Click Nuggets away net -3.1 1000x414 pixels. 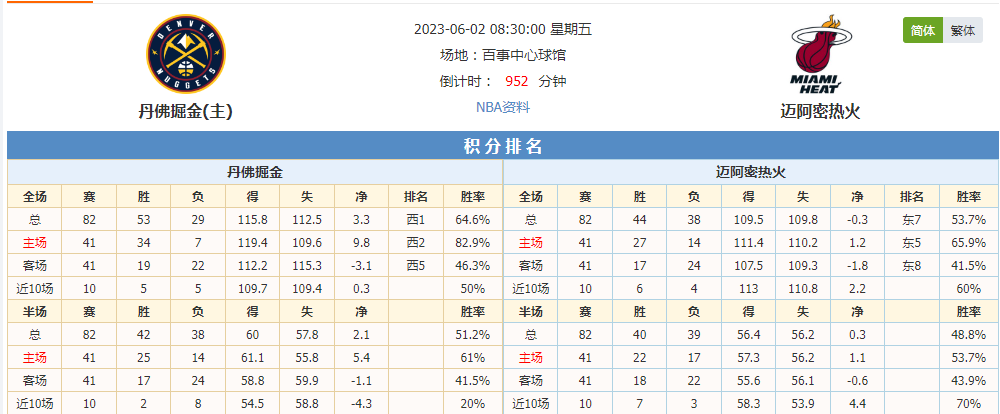(x=361, y=265)
